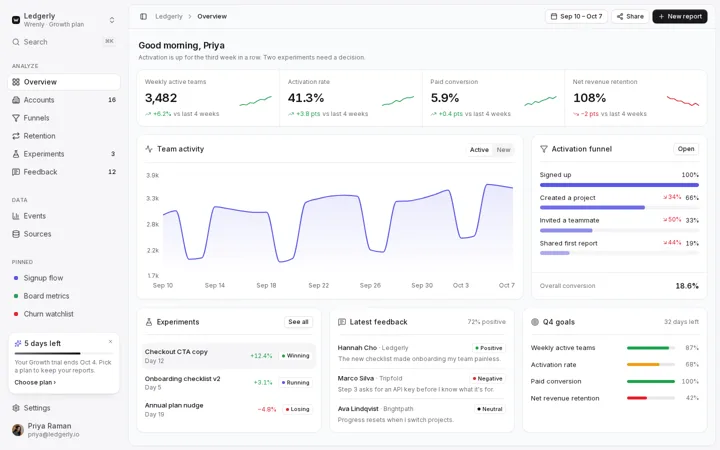Select Overview in the sidebar
720x450 pixels.
[x=64, y=82]
